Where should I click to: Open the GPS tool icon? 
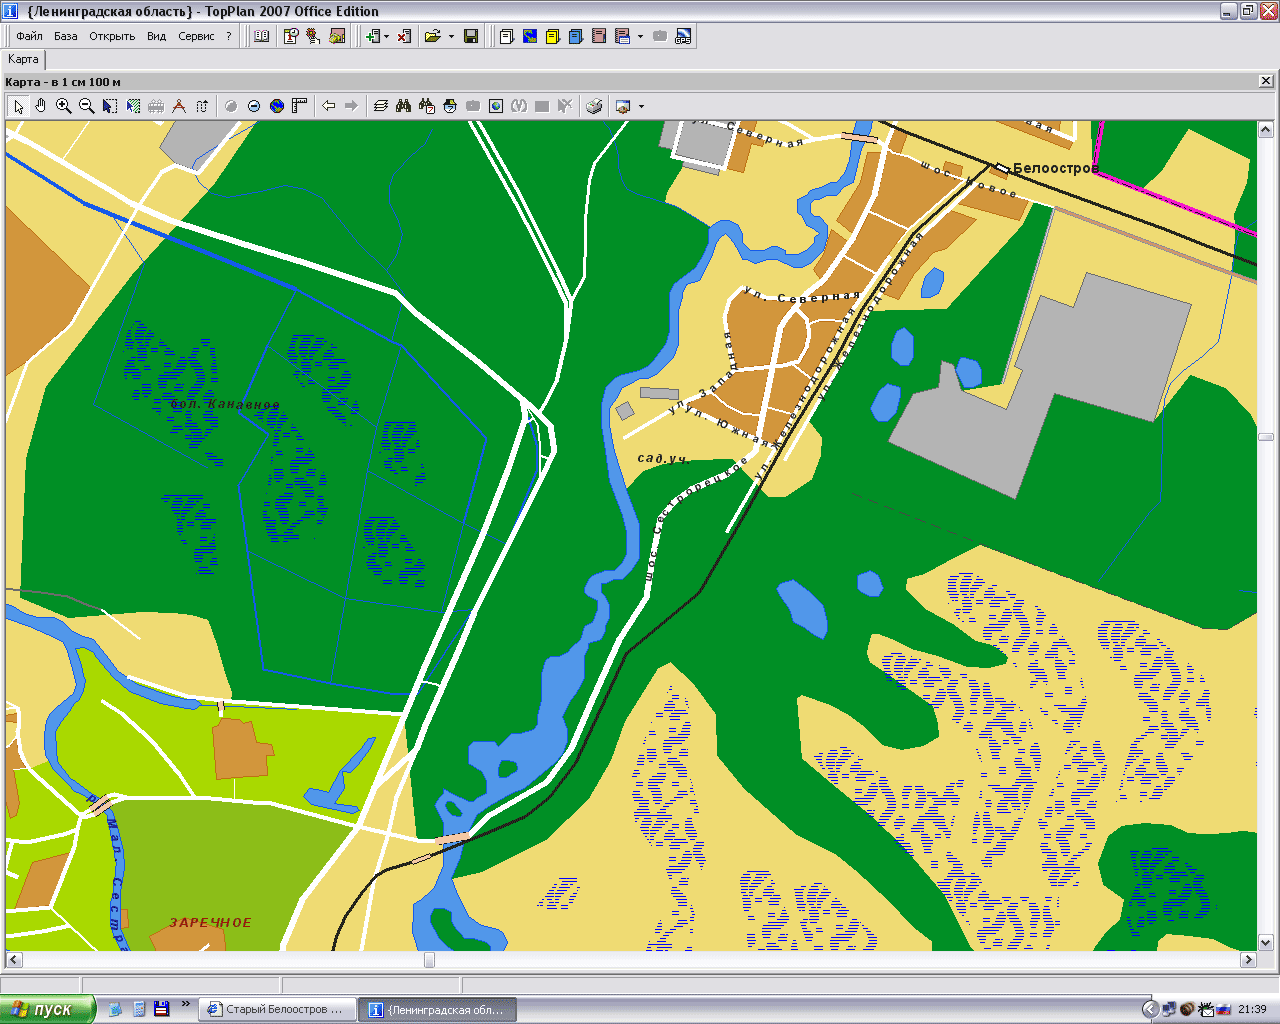[x=683, y=36]
